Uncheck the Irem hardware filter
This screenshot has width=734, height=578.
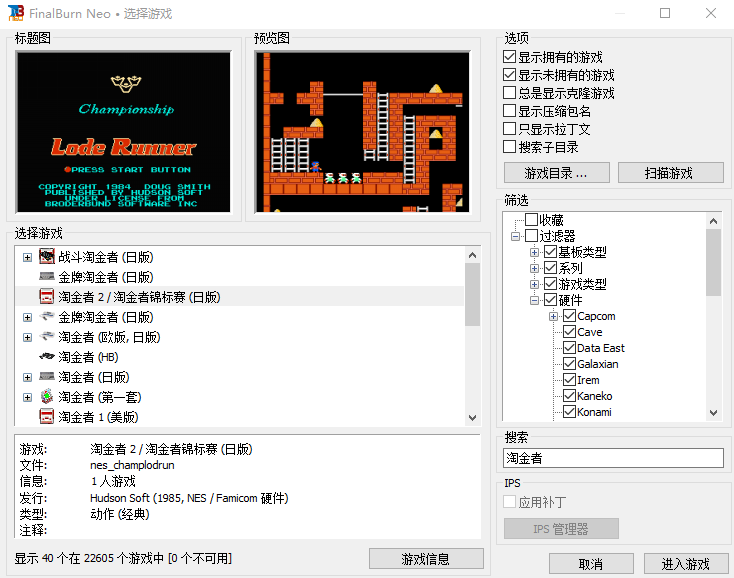569,380
